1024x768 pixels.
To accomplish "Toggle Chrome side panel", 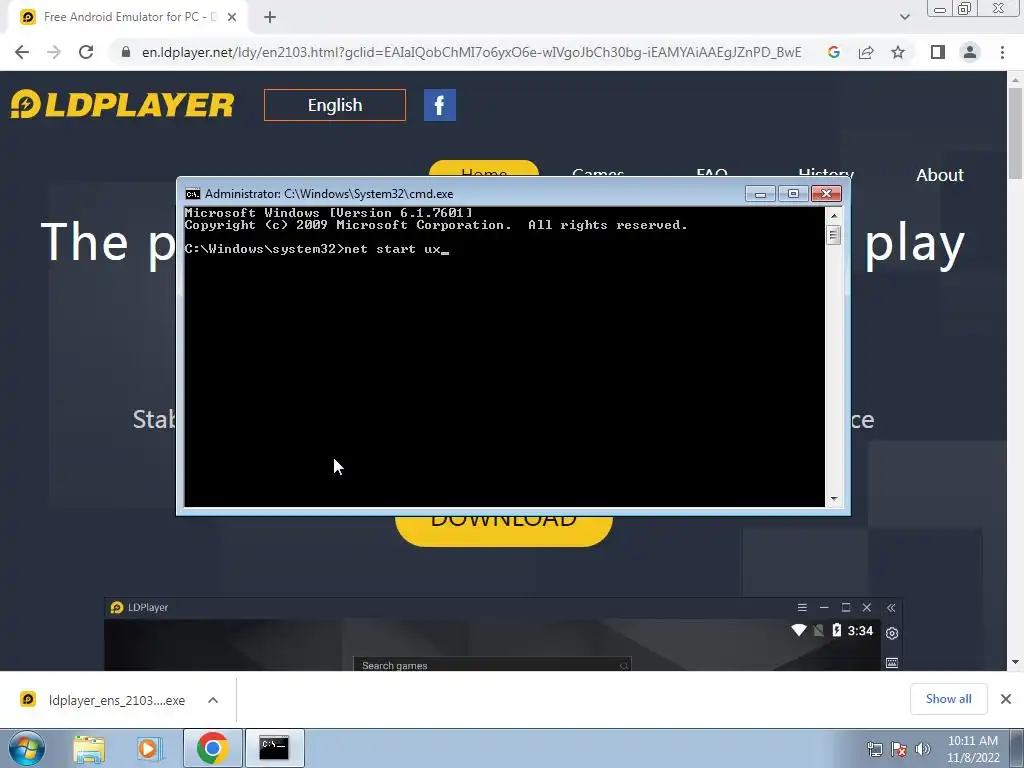I will click(938, 52).
